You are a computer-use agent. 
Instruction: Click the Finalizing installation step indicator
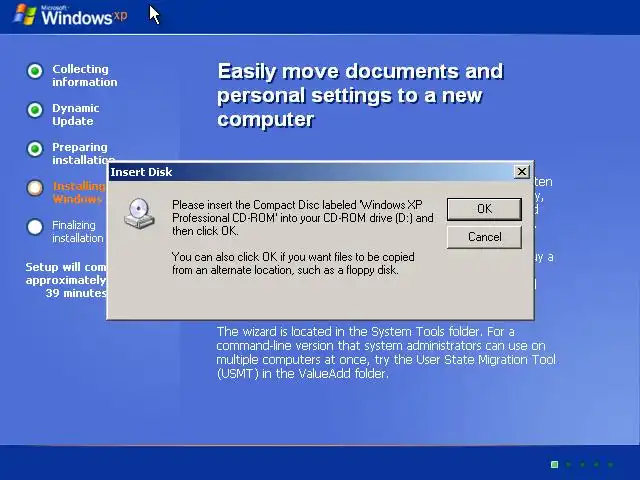tap(35, 227)
